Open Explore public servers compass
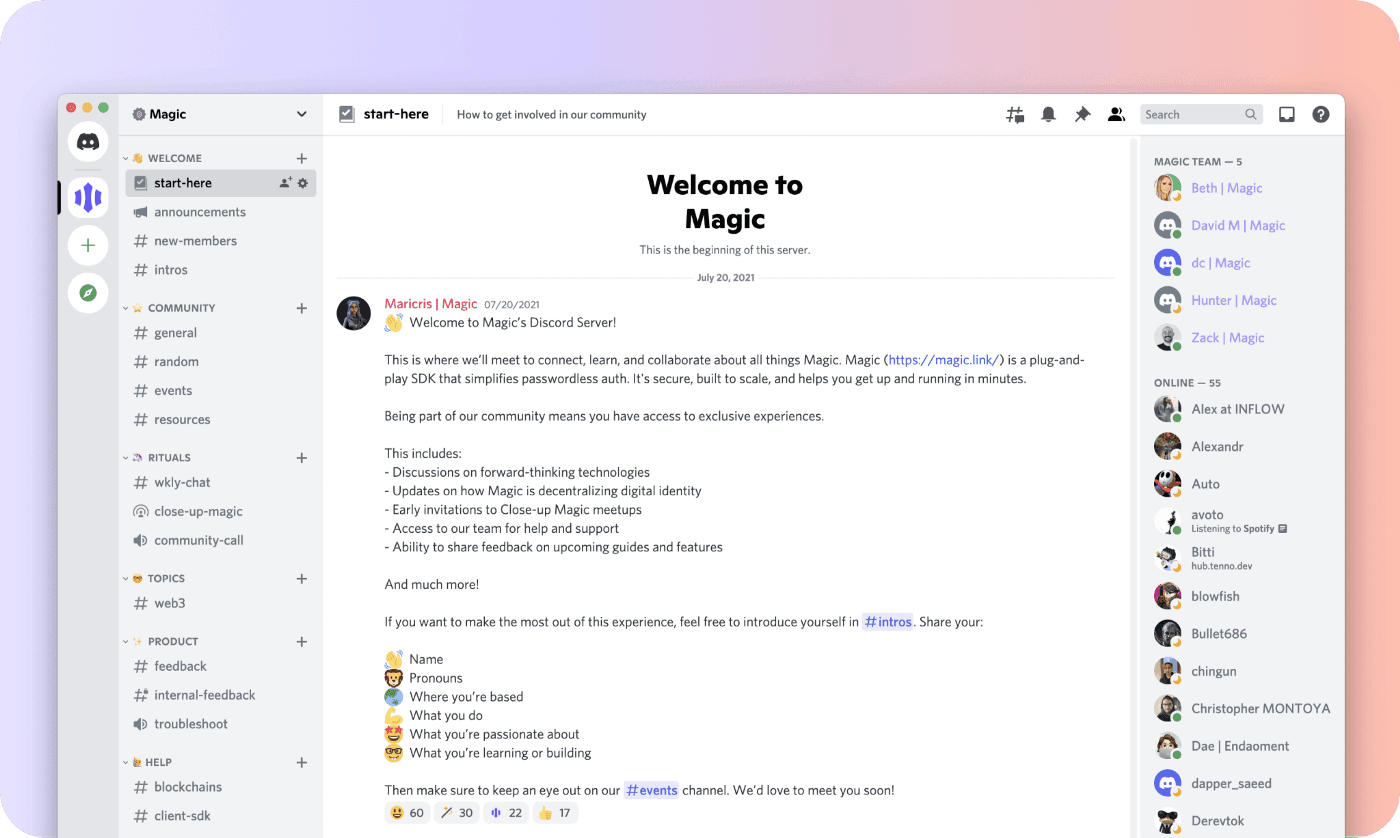 (x=88, y=293)
